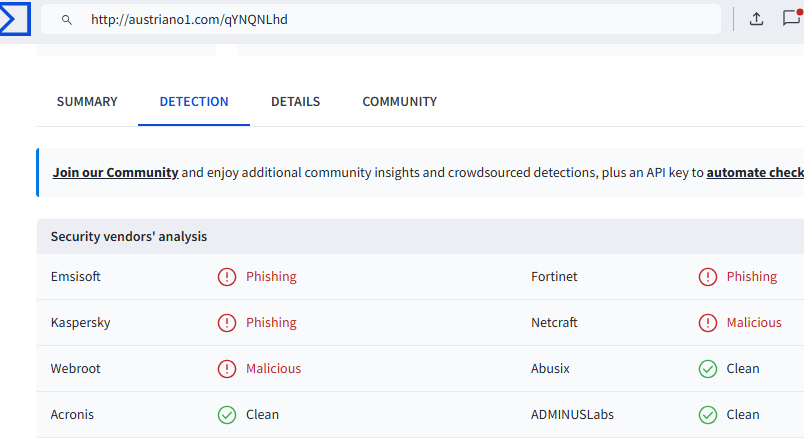Click the Netcraft Malicious alert icon

click(708, 323)
